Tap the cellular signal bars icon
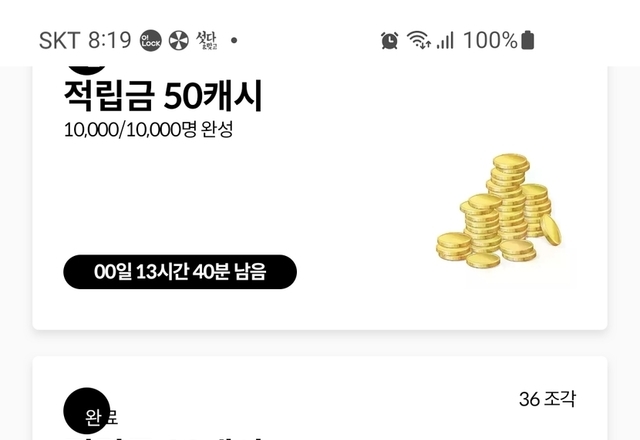Image resolution: width=640 pixels, height=440 pixels. pos(445,41)
